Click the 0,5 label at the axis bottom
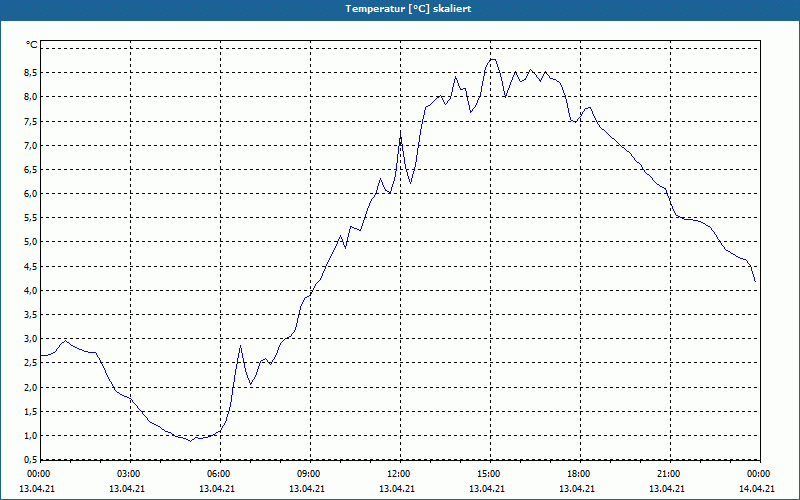 (x=31, y=460)
